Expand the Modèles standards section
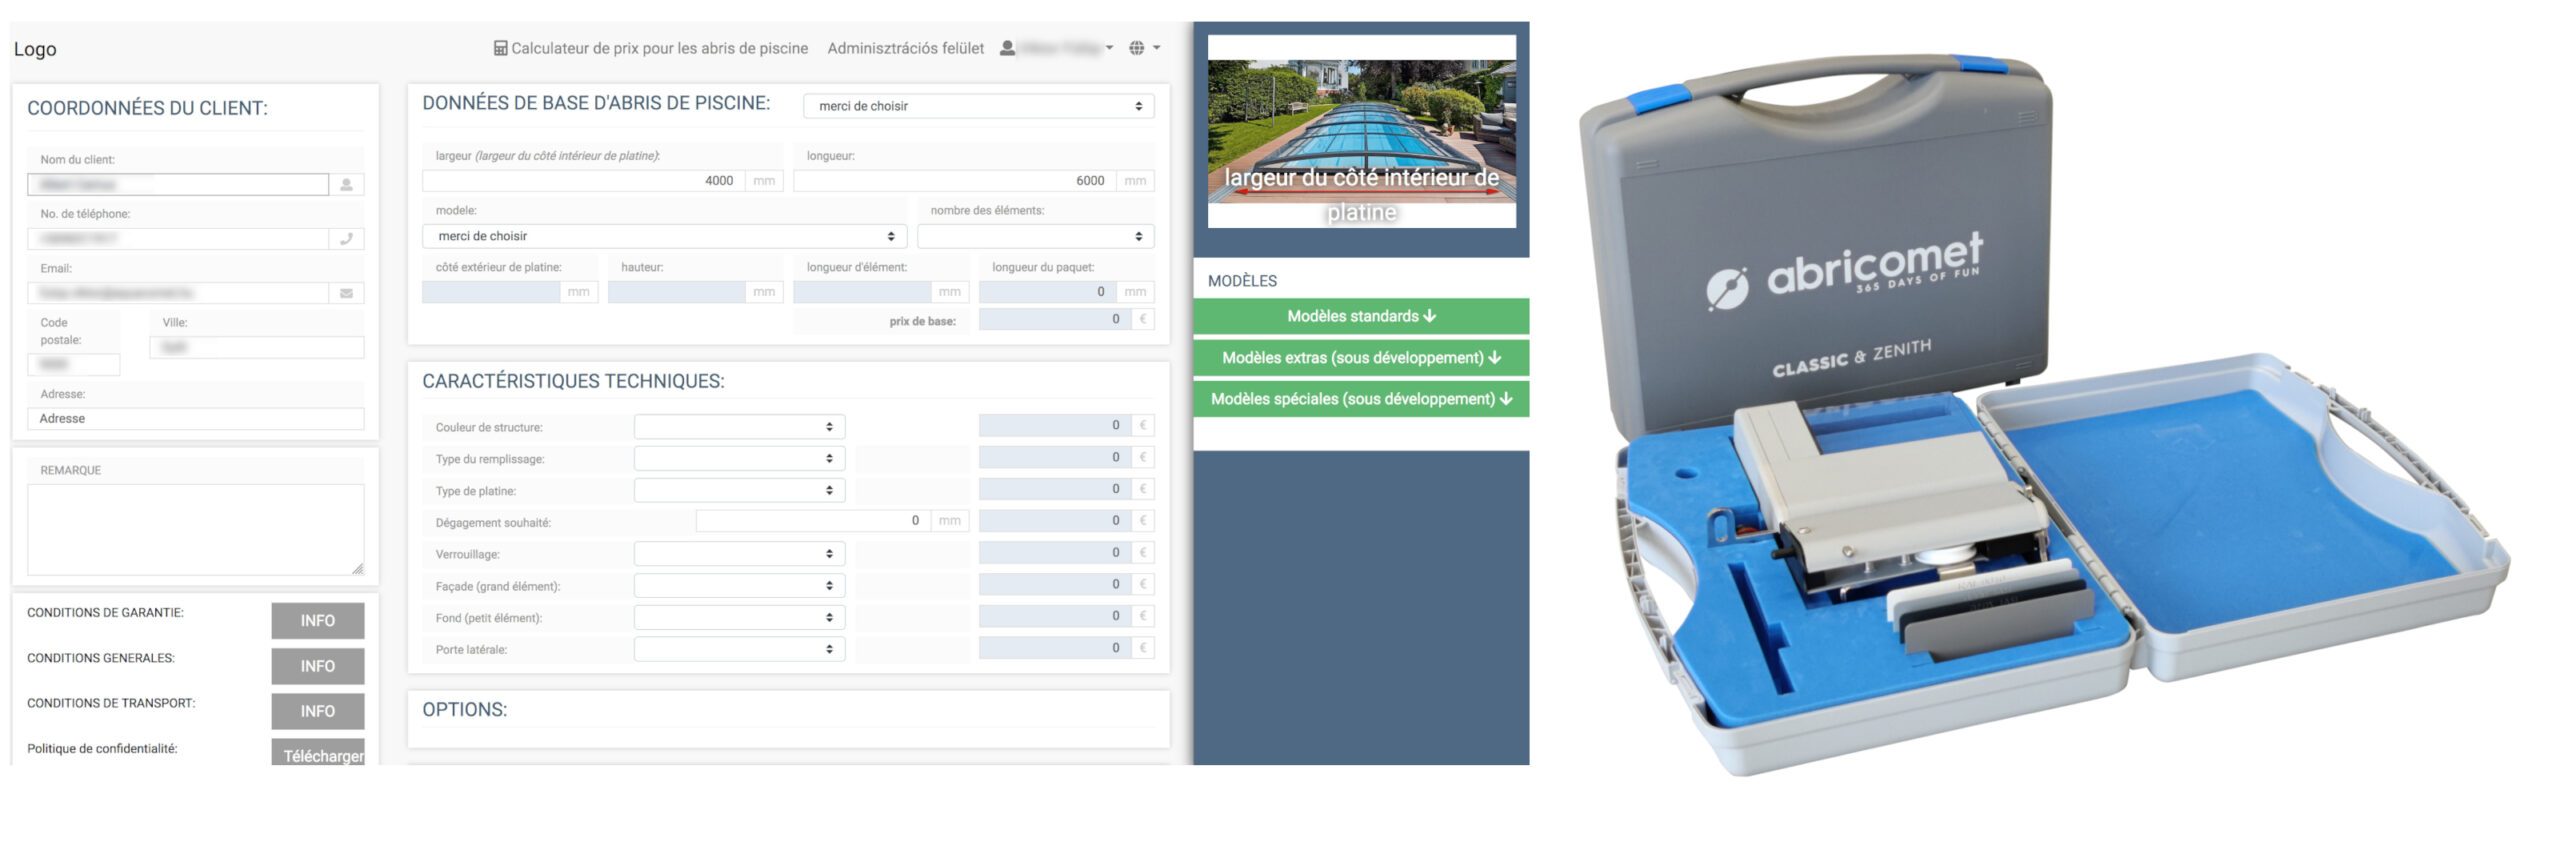The height and width of the screenshot is (842, 2560). tap(1360, 316)
